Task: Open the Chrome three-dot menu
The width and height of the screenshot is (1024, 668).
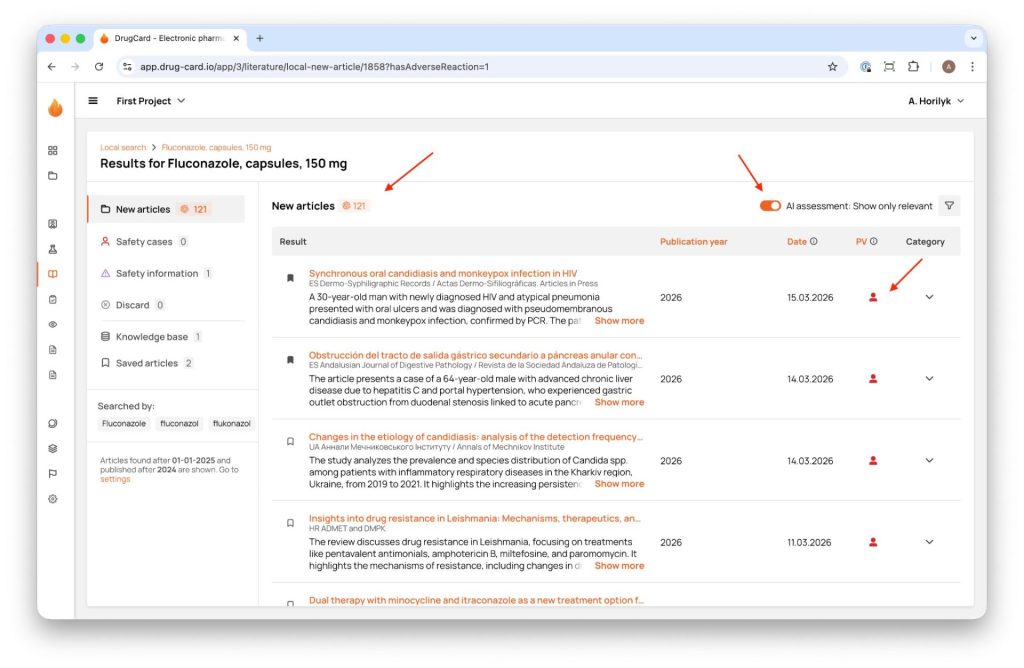Action: pyautogui.click(x=972, y=67)
